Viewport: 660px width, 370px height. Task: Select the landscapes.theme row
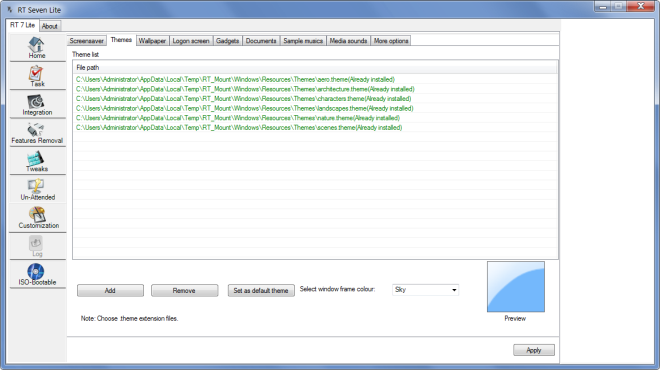tap(315, 109)
